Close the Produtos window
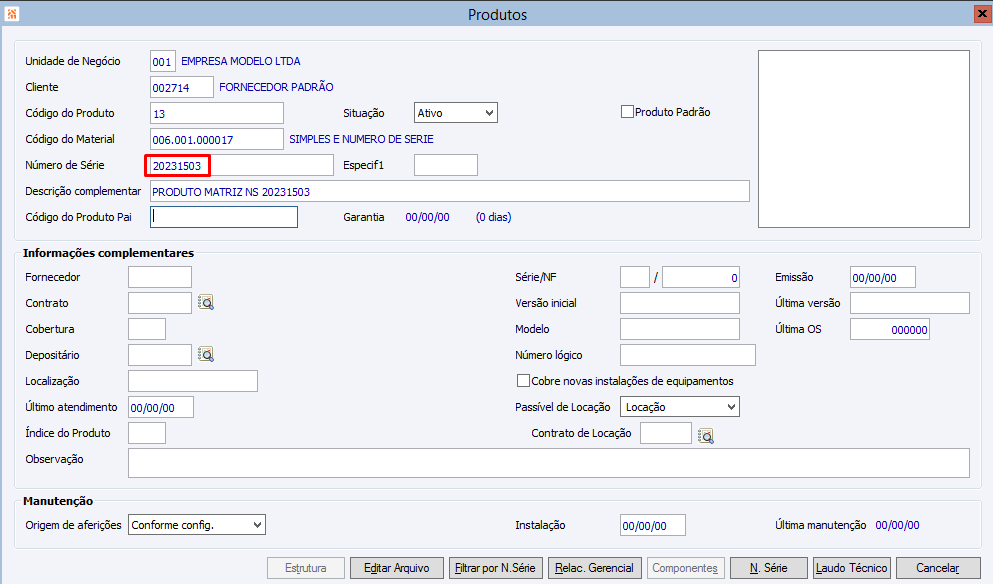 982,13
